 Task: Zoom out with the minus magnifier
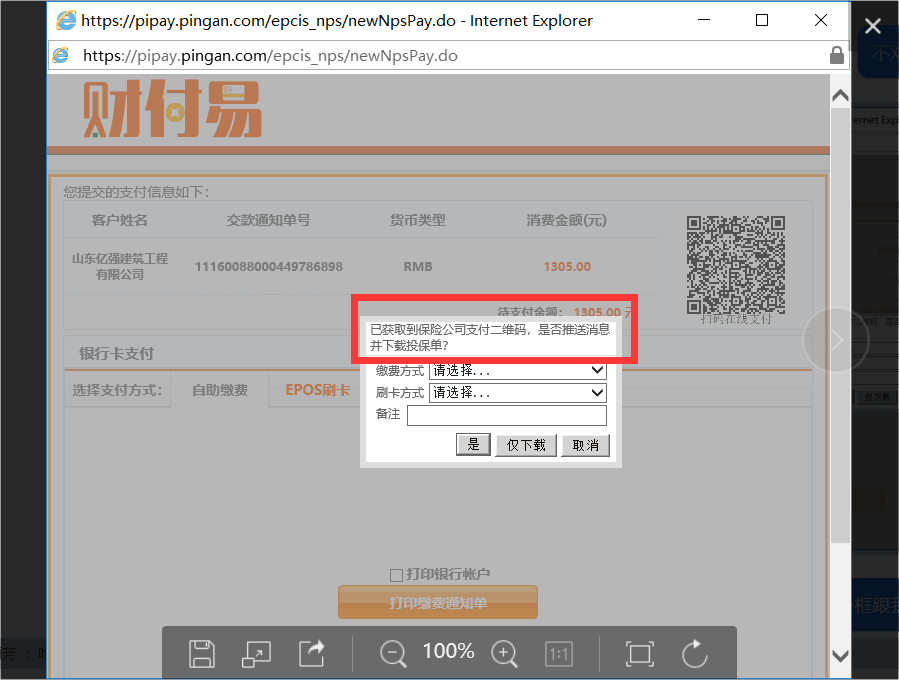pyautogui.click(x=393, y=654)
